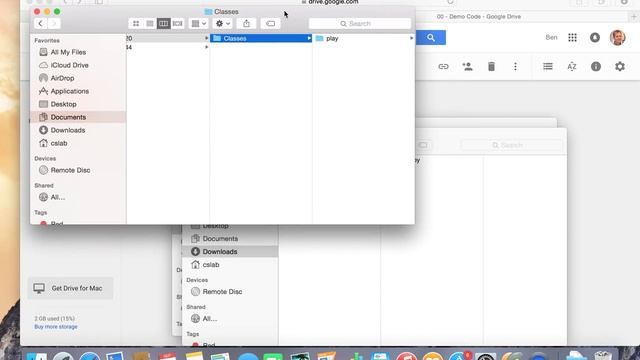Open the Google account profile picture
The image size is (640, 360).
[618, 38]
